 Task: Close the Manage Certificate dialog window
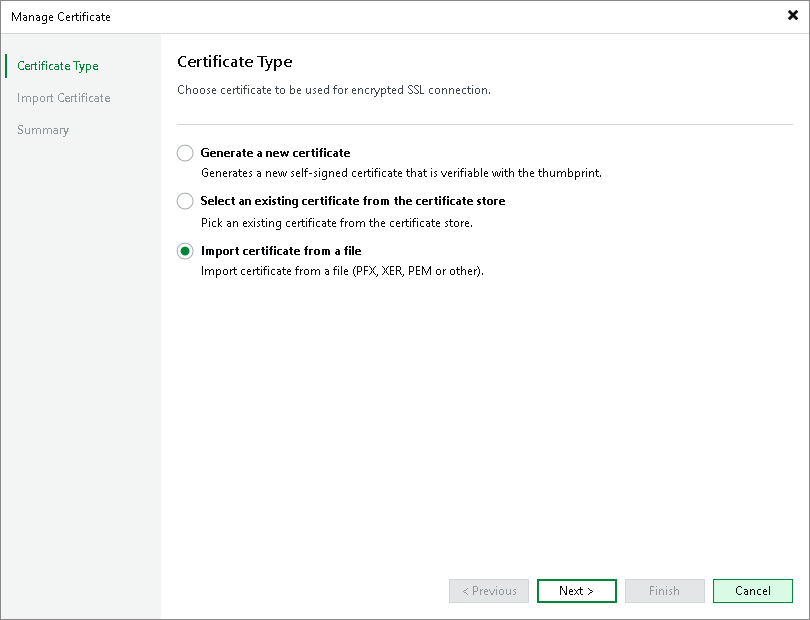coord(792,16)
